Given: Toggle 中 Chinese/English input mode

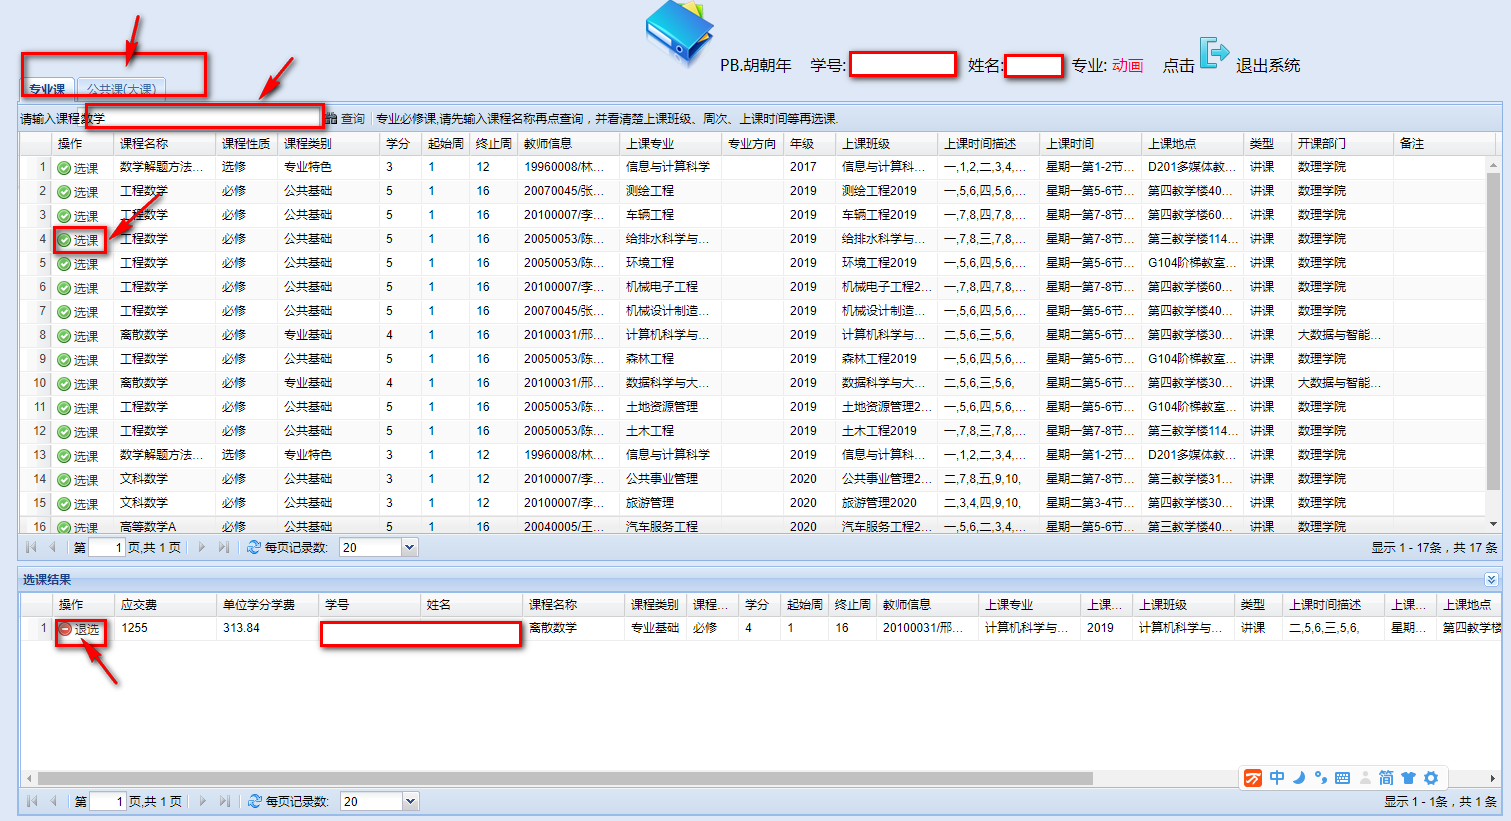Looking at the screenshot, I should tap(1277, 778).
